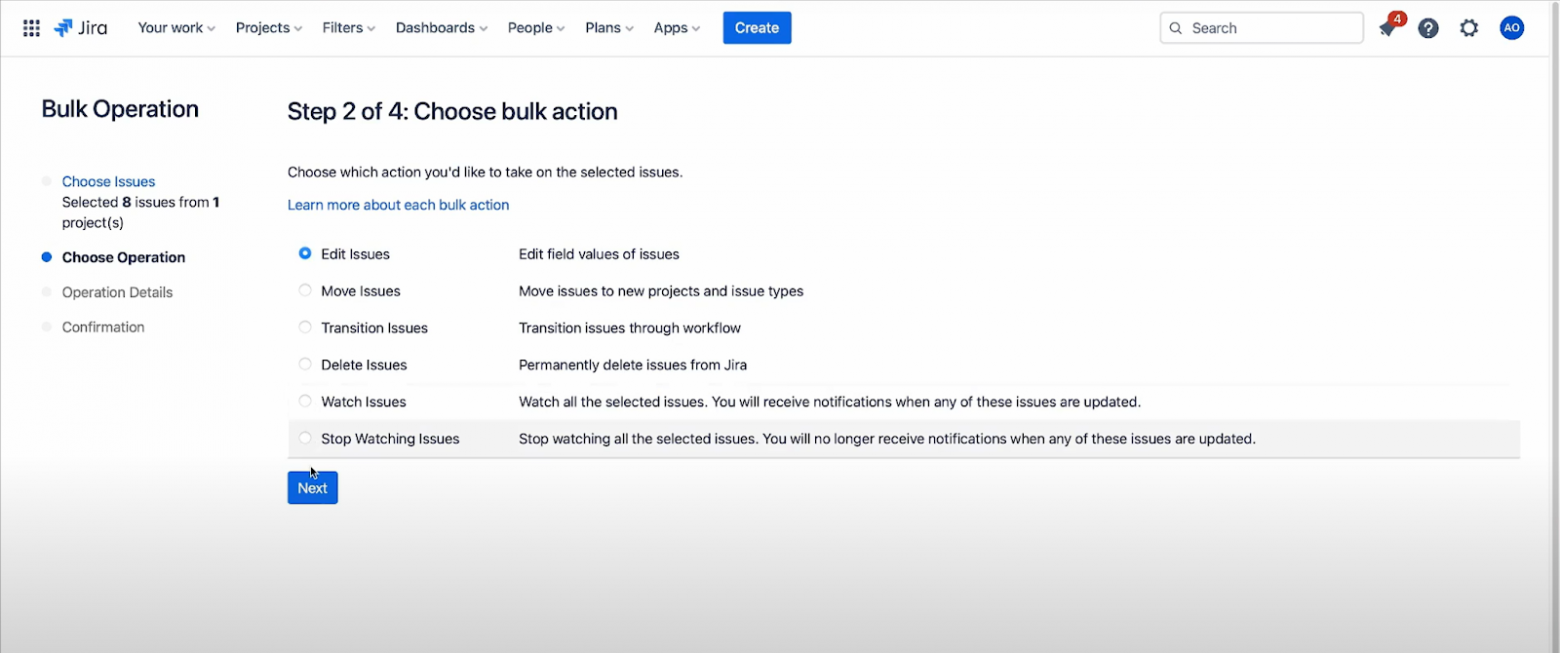Click the blue Next button
This screenshot has width=1560, height=653.
[x=312, y=488]
